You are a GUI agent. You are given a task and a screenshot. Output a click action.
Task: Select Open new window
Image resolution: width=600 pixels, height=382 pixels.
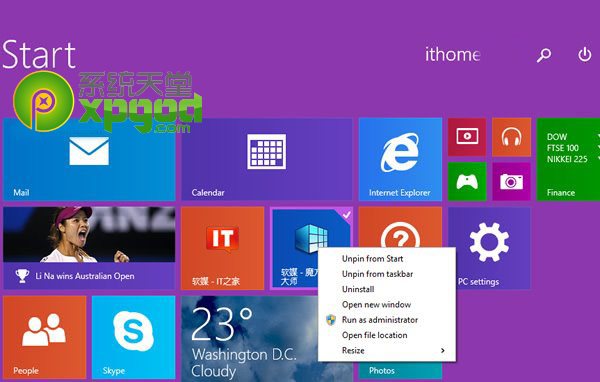point(387,305)
